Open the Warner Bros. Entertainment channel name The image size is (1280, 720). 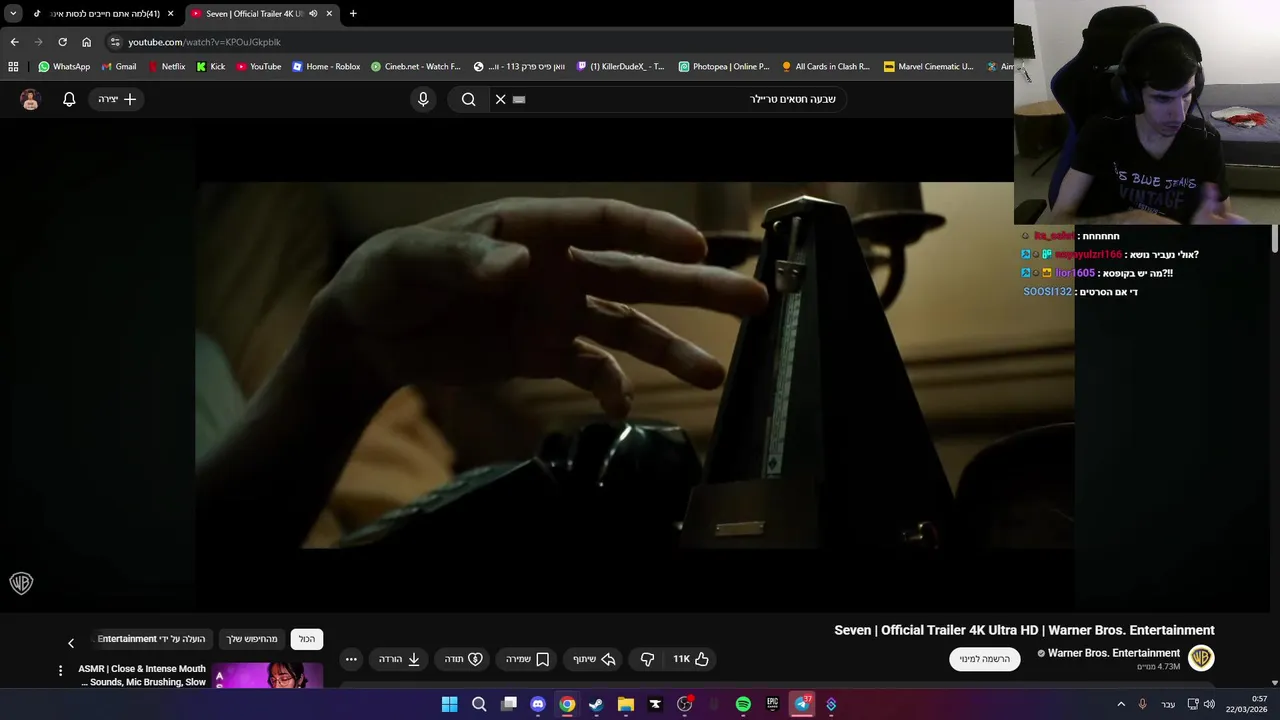pyautogui.click(x=1114, y=653)
